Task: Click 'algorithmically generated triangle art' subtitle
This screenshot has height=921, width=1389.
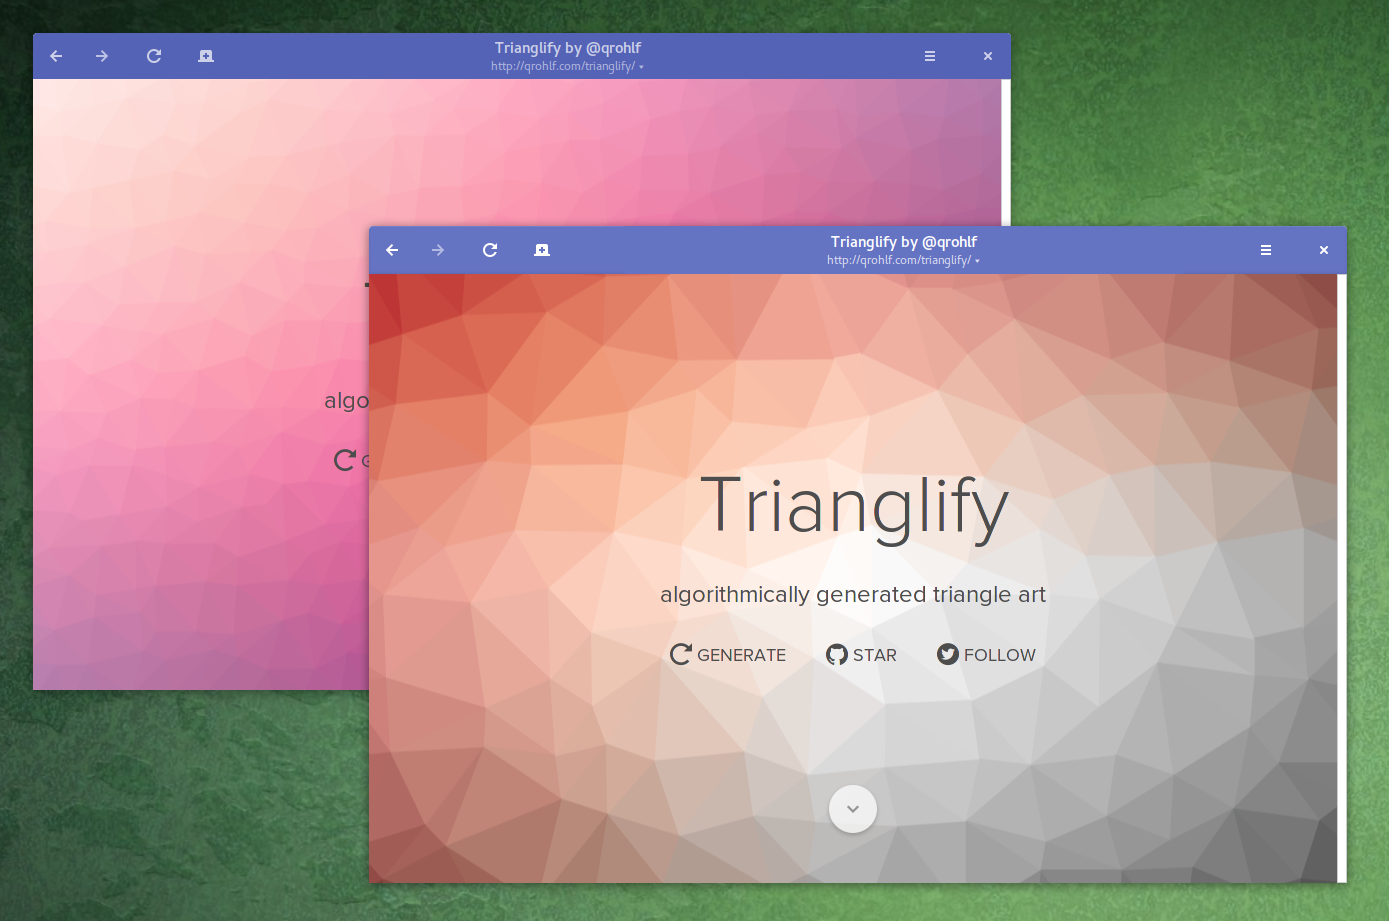Action: click(853, 594)
